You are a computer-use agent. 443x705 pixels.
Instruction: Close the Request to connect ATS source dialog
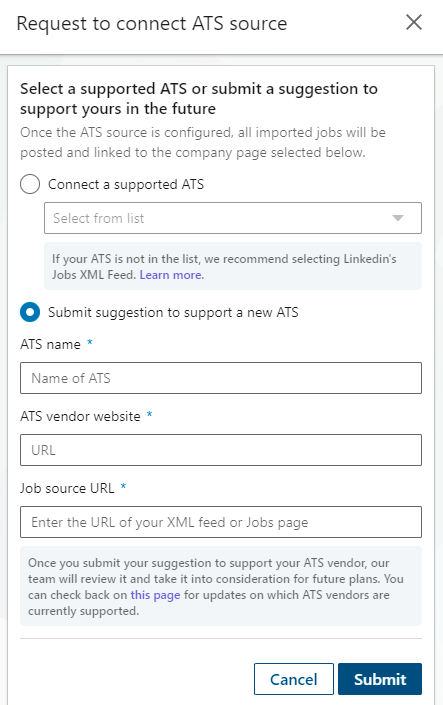(413, 22)
